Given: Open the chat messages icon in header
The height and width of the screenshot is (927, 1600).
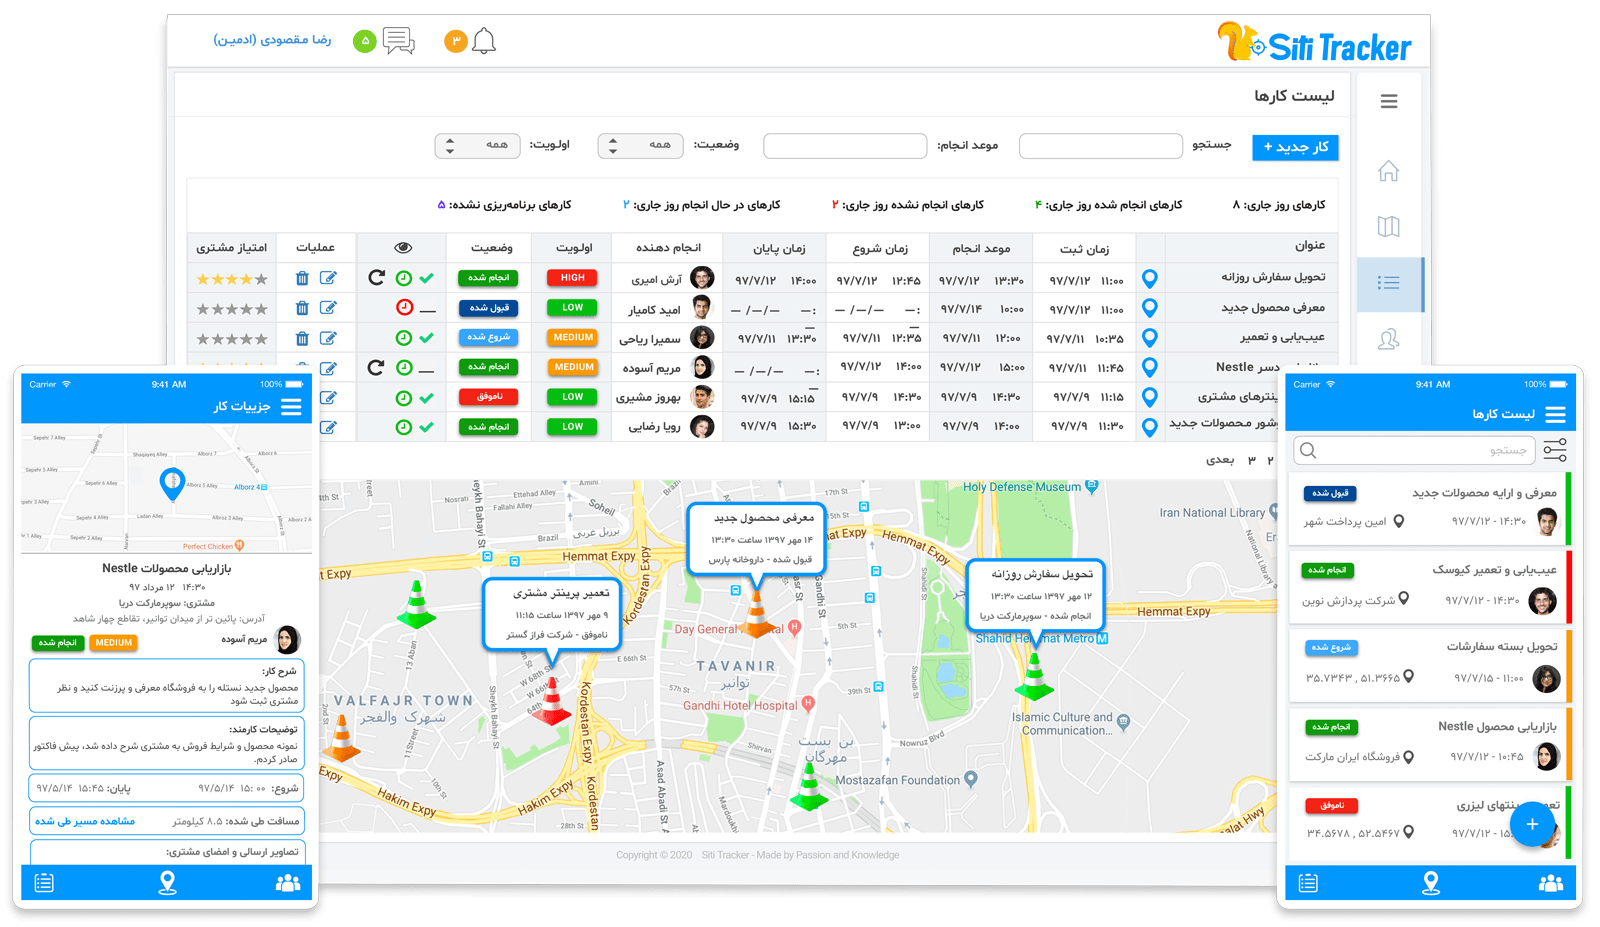Looking at the screenshot, I should pos(399,41).
